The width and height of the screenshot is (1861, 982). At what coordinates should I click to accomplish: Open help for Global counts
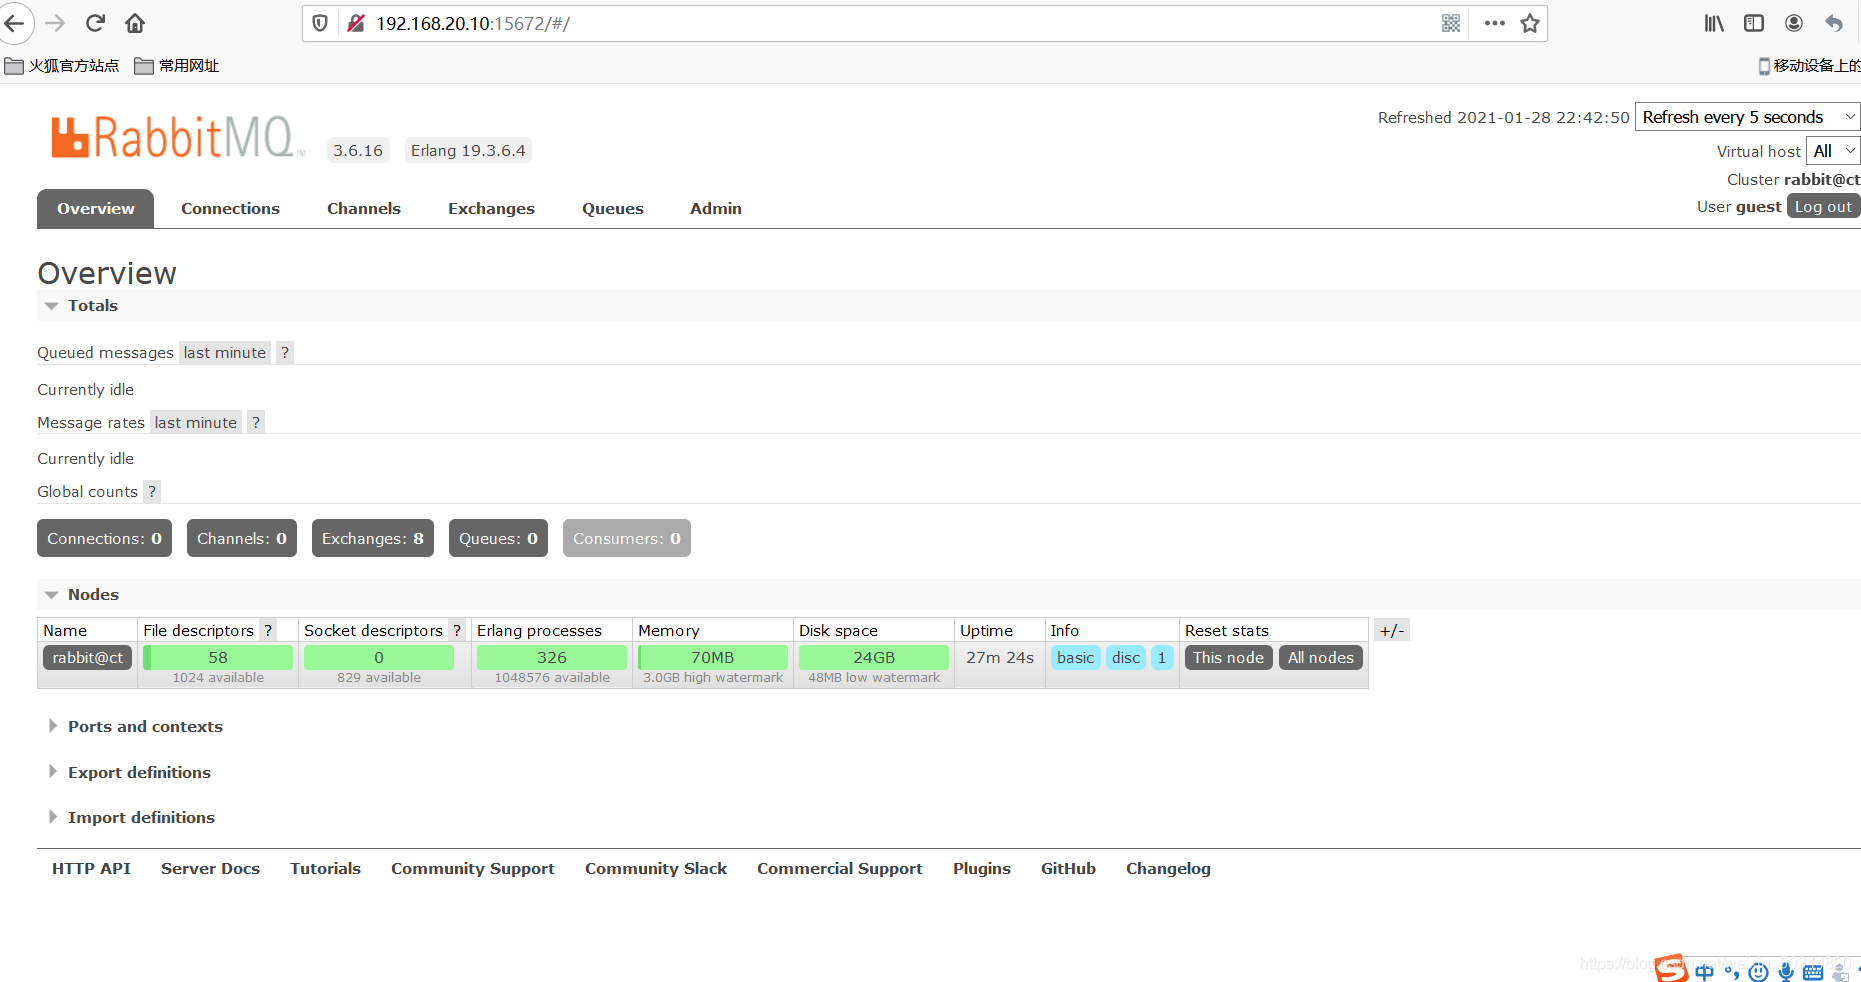pyautogui.click(x=152, y=491)
